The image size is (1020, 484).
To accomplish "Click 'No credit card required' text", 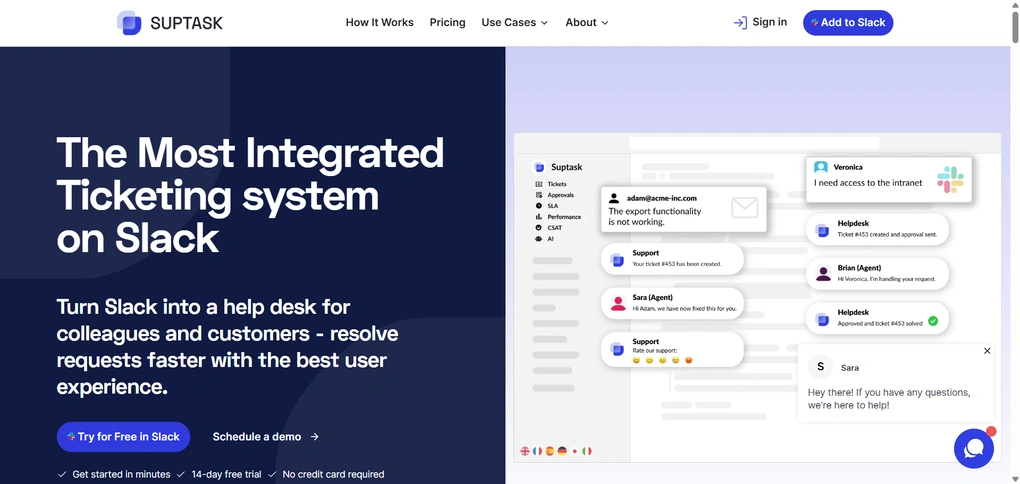I will (x=333, y=474).
